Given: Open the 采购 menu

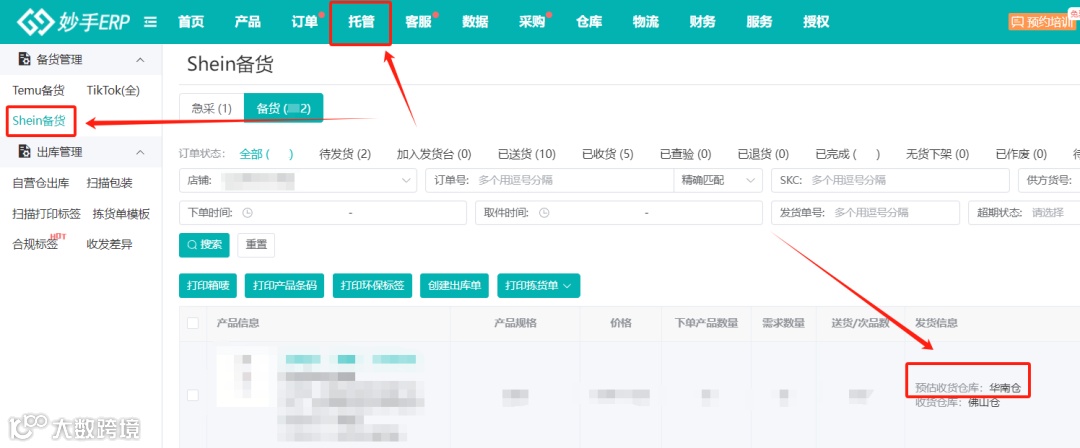Looking at the screenshot, I should click(x=532, y=22).
